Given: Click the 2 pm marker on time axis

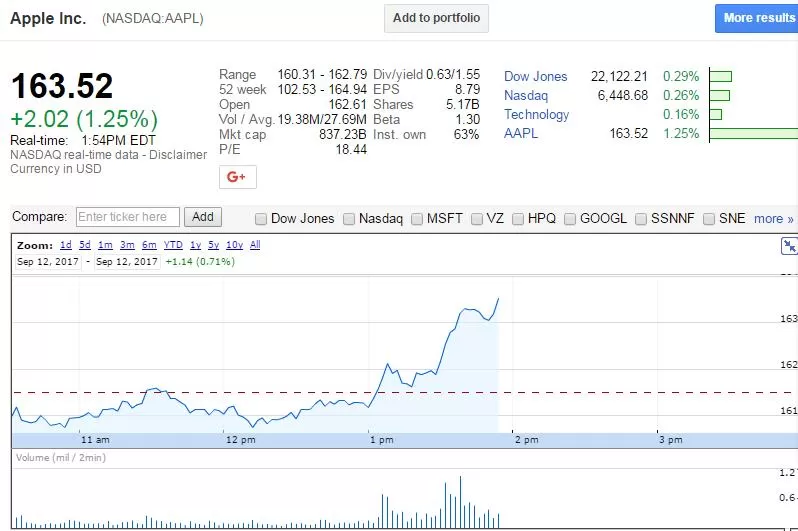Looking at the screenshot, I should click(x=527, y=440).
